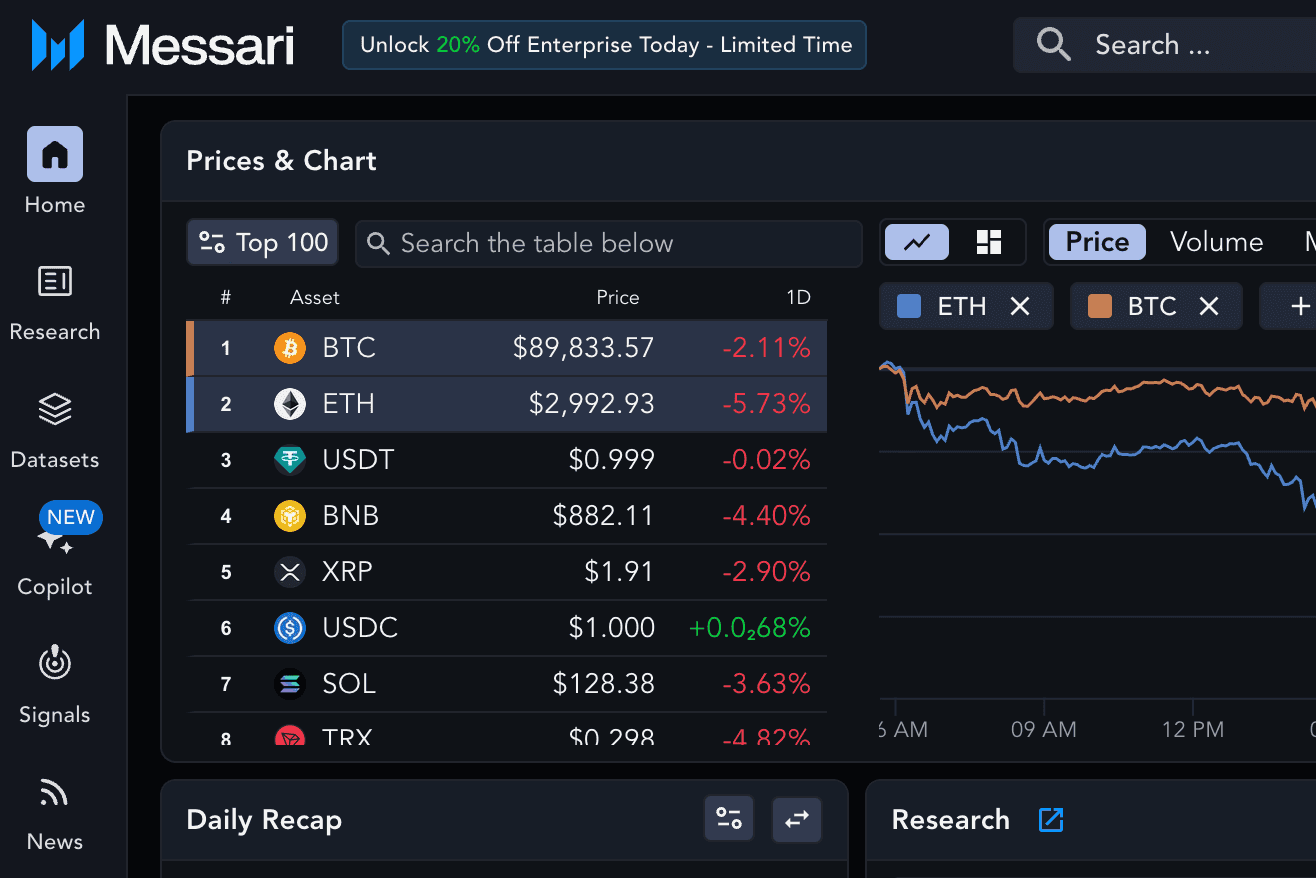Viewport: 1316px width, 878px height.
Task: Click the USDT tether coin icon
Action: (x=290, y=460)
